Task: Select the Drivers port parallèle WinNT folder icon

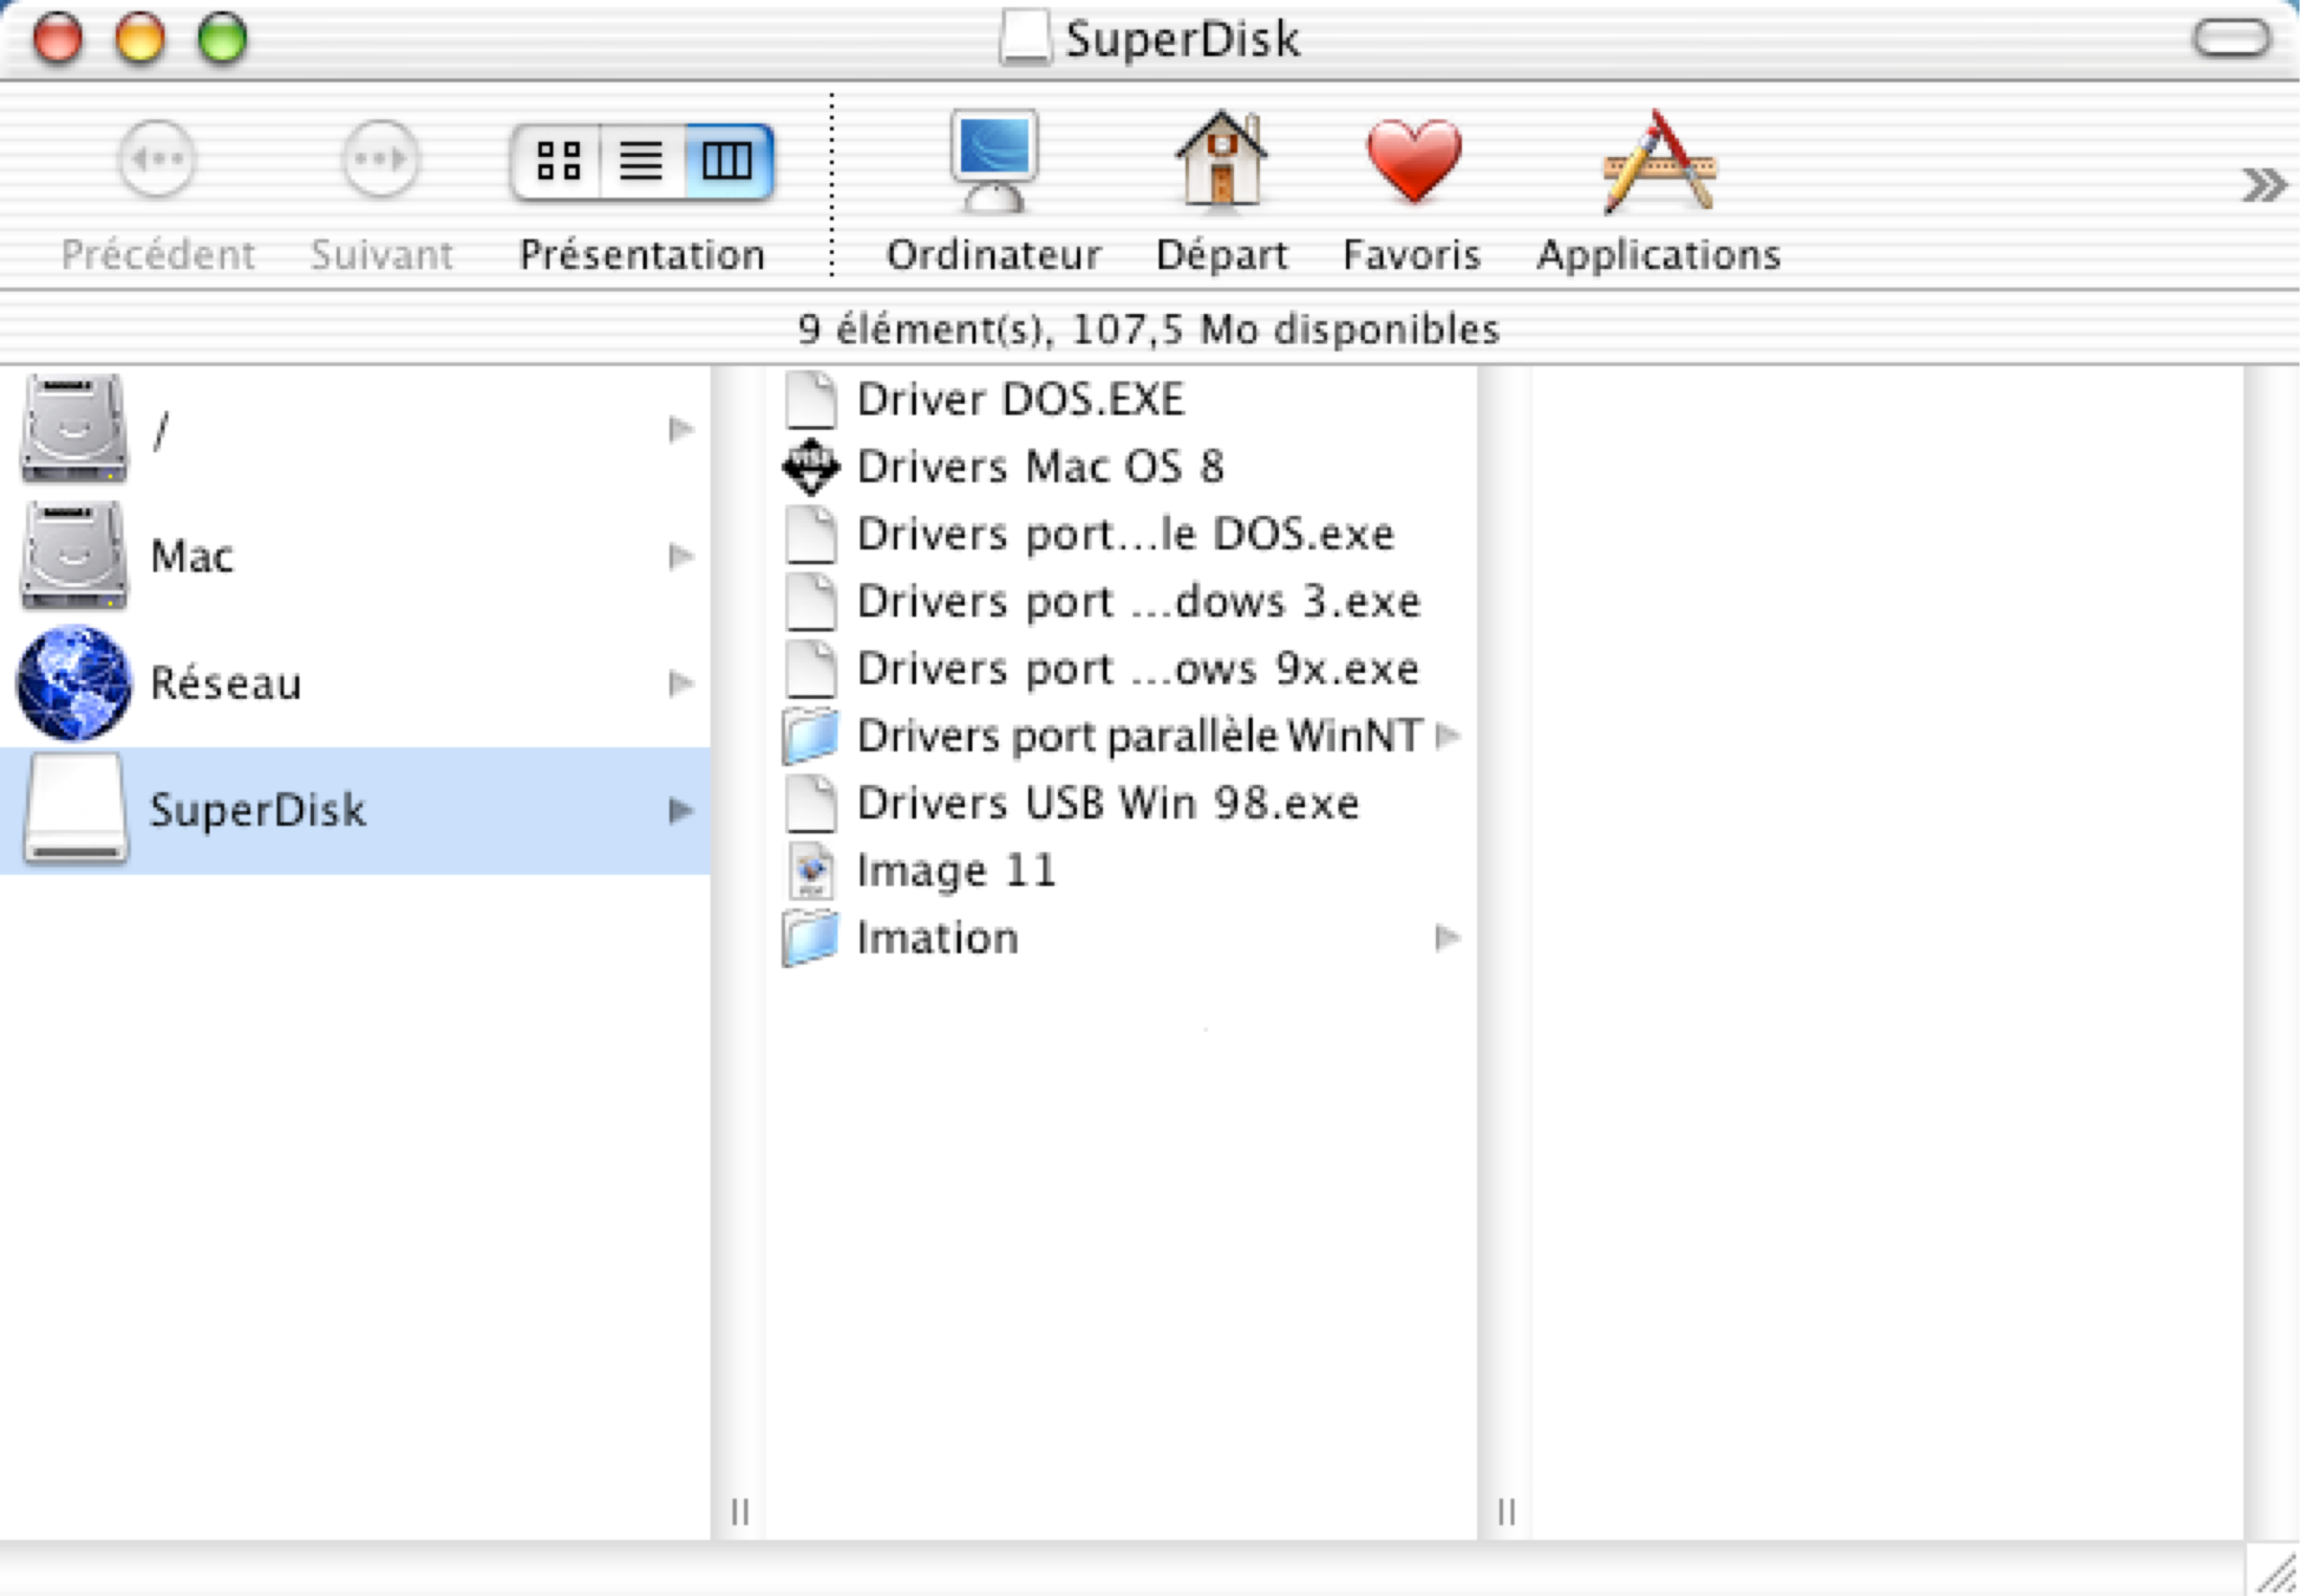Action: [810, 737]
